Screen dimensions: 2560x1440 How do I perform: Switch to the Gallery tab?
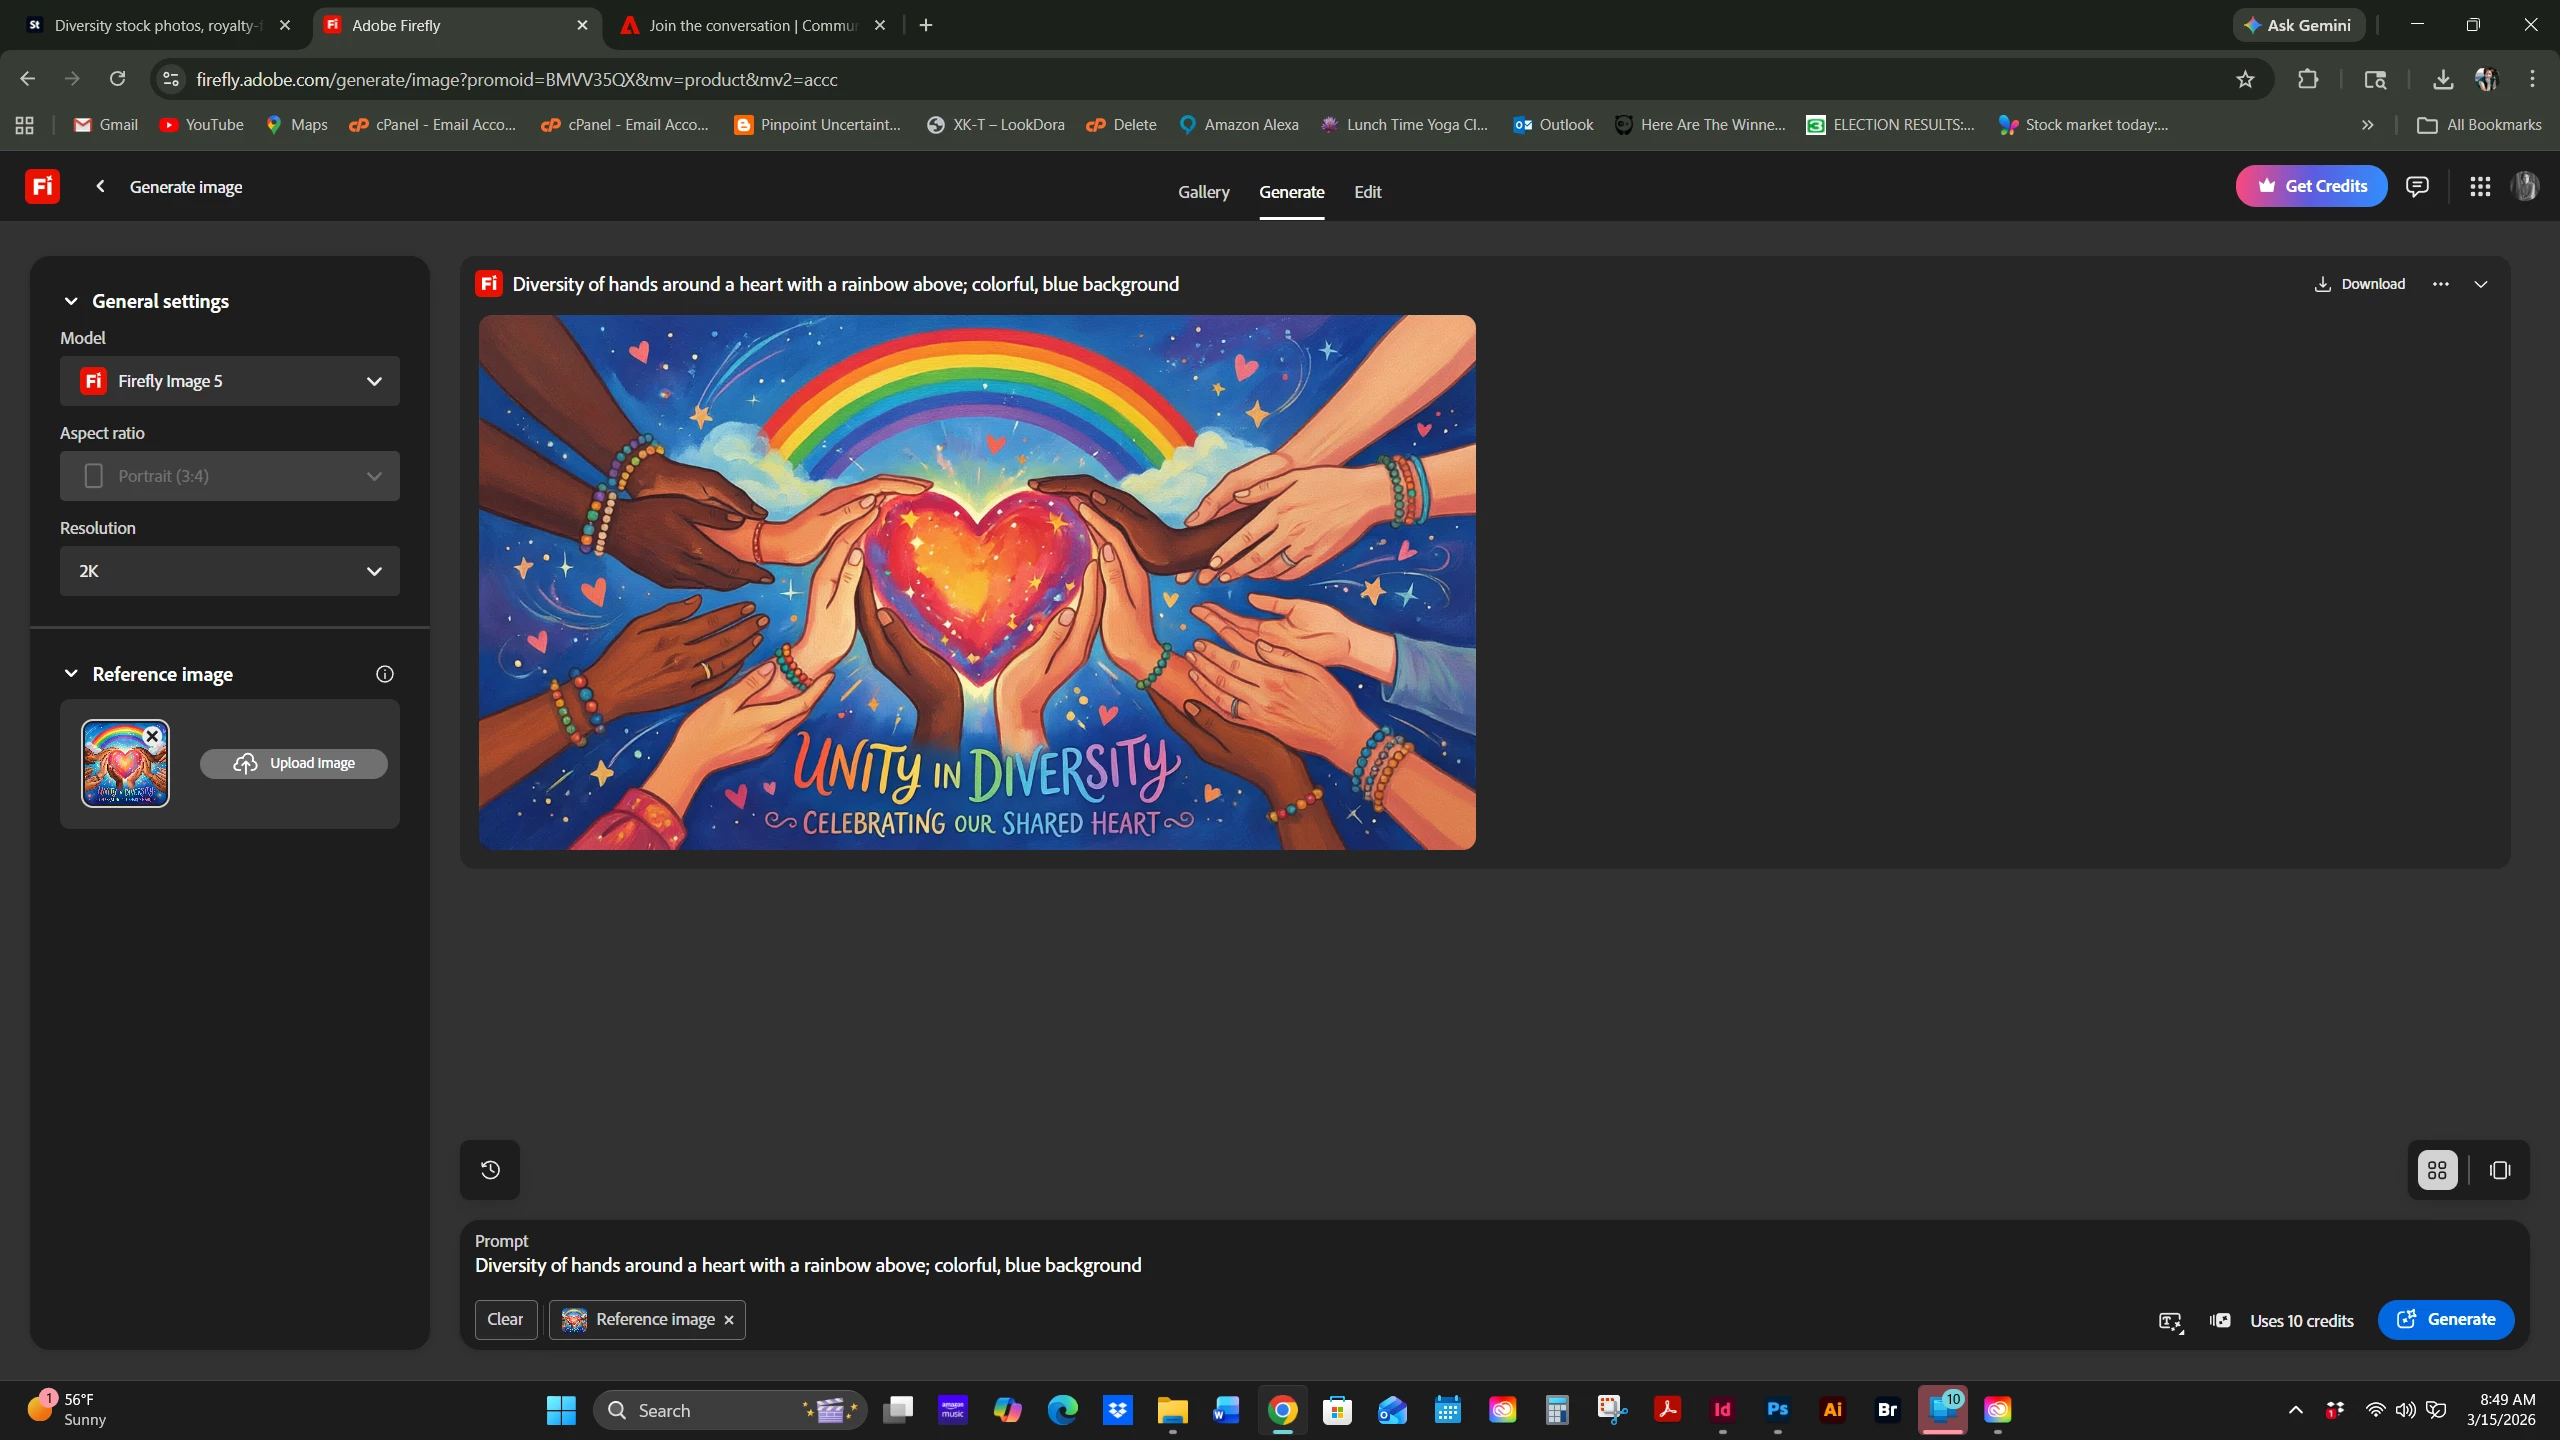click(1203, 192)
